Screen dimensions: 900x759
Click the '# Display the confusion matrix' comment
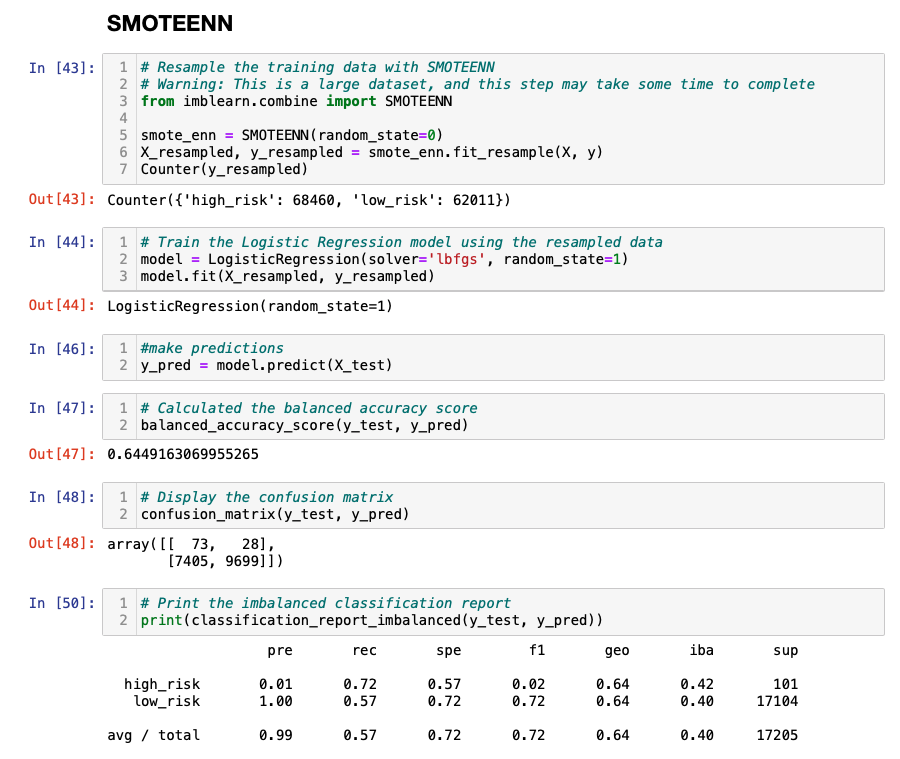coord(267,497)
